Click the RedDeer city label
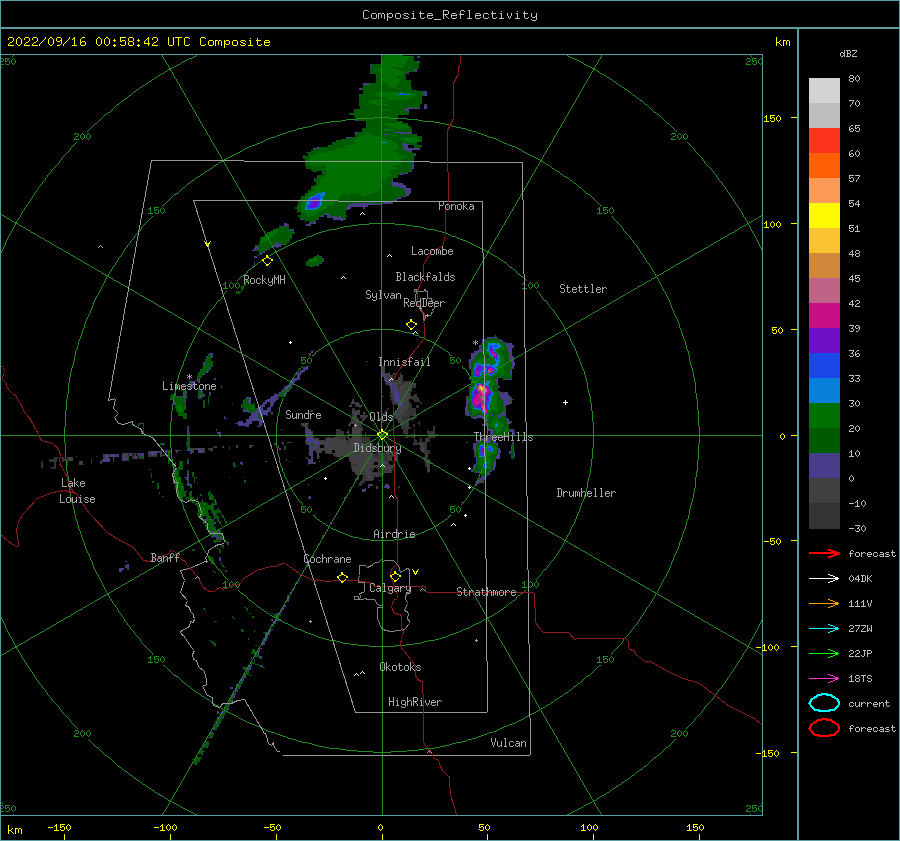900x841 pixels. (424, 303)
